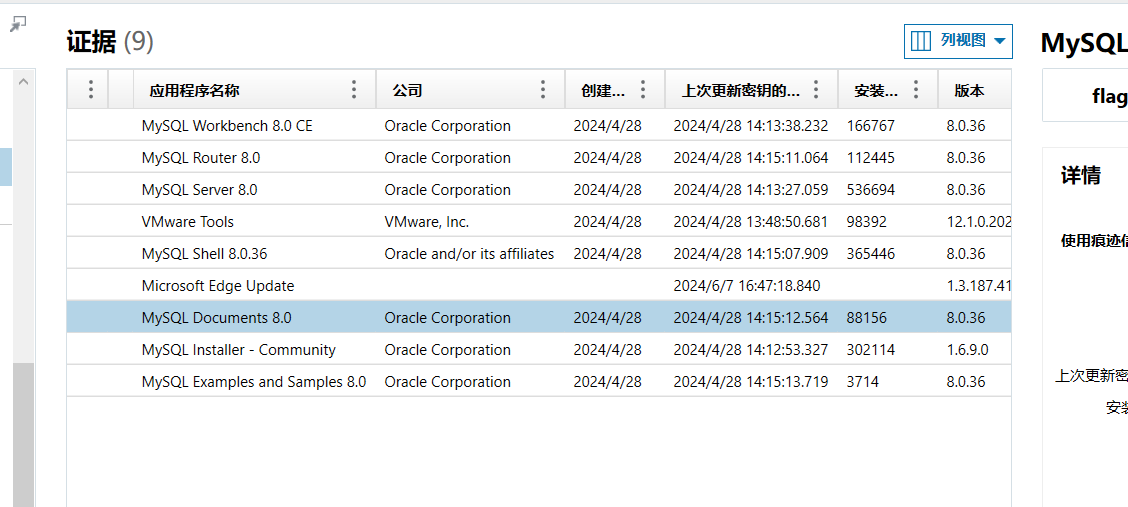The width and height of the screenshot is (1128, 507).
Task: Sort by 公司 column header
Action: [407, 91]
